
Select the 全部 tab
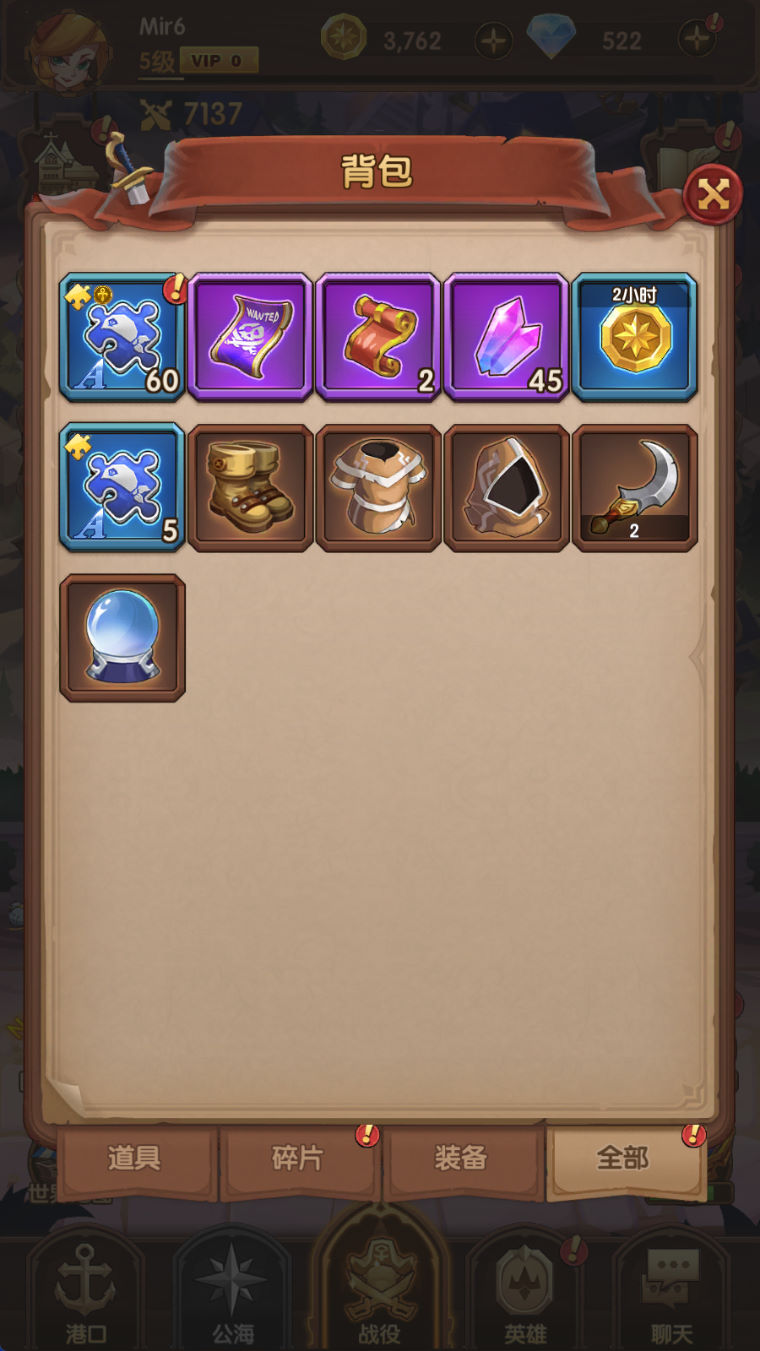point(625,1160)
